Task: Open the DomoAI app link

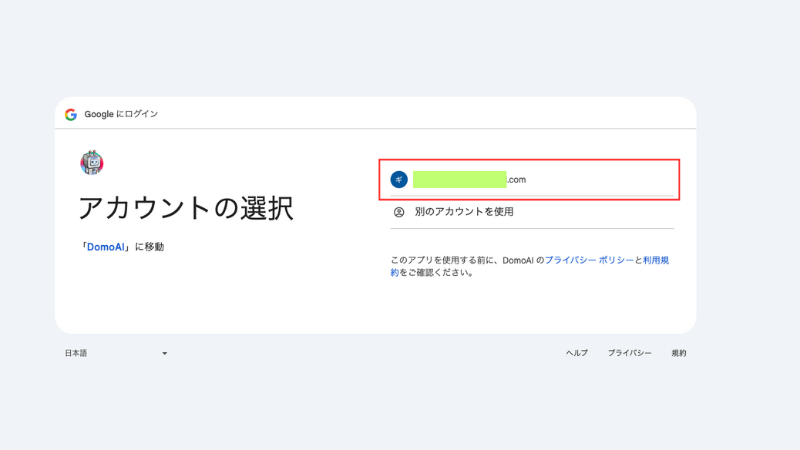Action: click(x=106, y=247)
